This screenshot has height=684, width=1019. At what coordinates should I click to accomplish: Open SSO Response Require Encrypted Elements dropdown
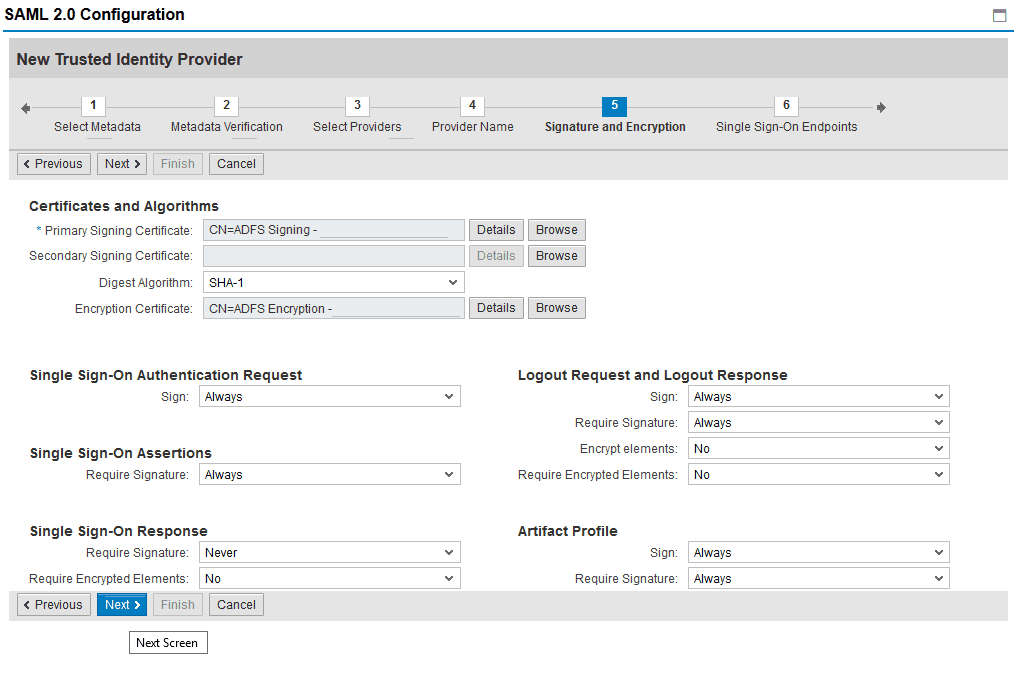pos(329,579)
